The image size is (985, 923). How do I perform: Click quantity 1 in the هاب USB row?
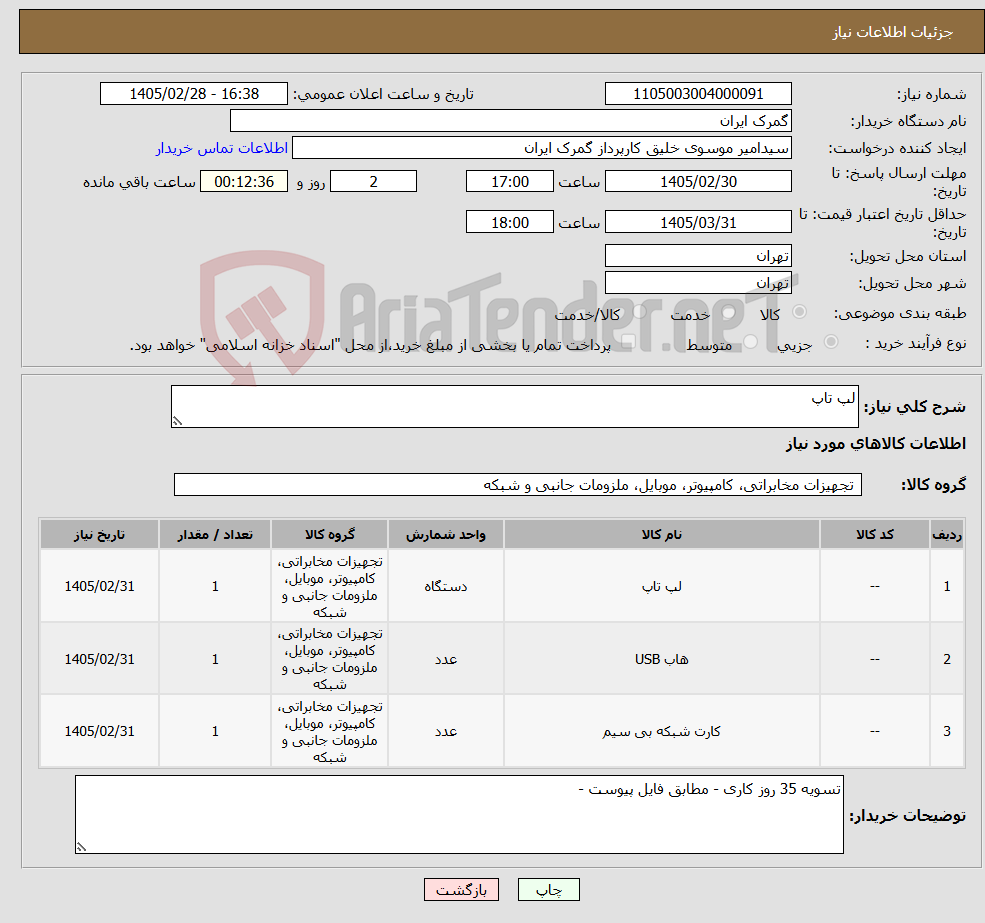(215, 659)
